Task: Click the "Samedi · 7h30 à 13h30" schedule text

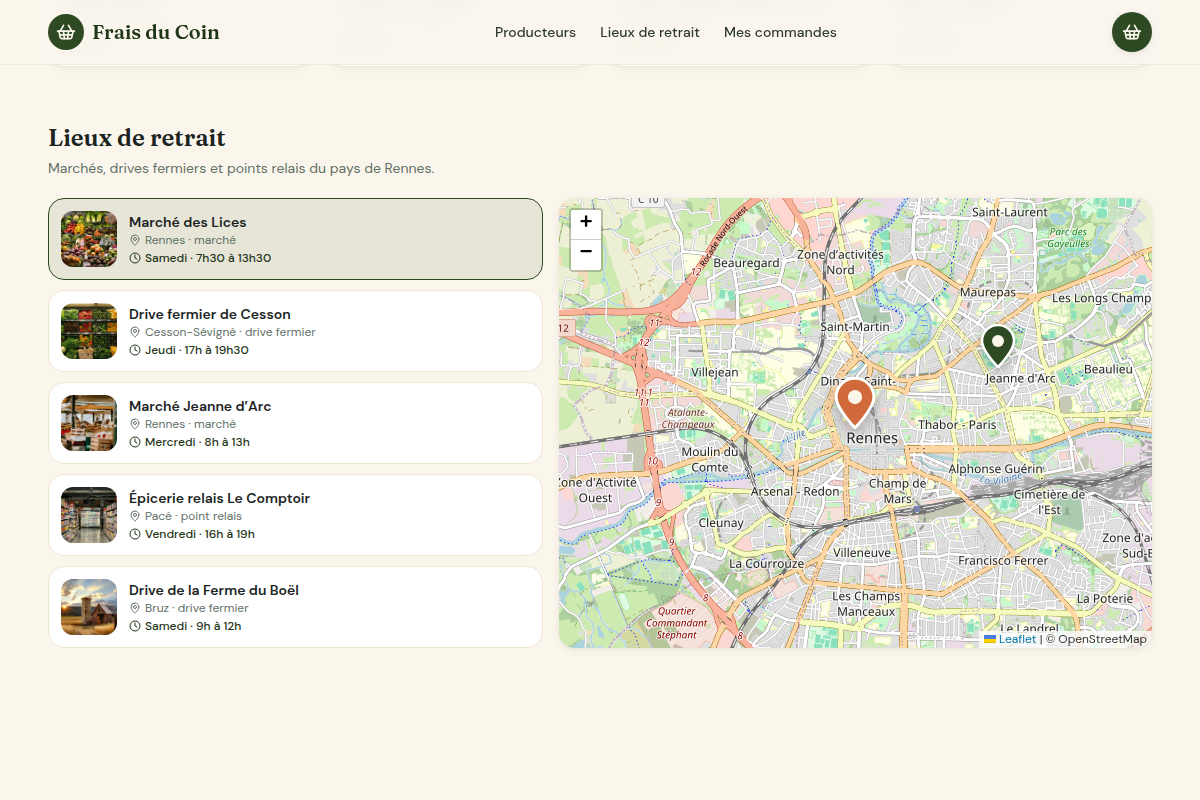Action: click(x=208, y=258)
